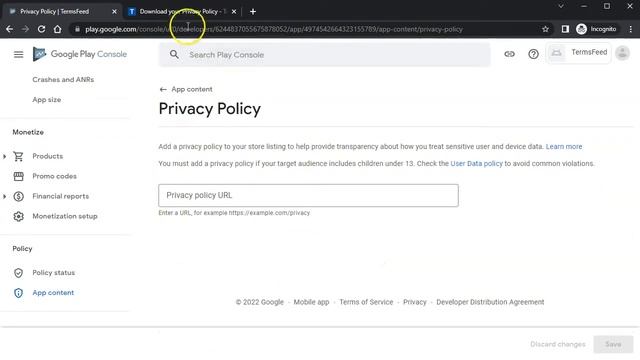Click the Promo codes store icon
Screen dimensions: 640x360
tap(18, 176)
